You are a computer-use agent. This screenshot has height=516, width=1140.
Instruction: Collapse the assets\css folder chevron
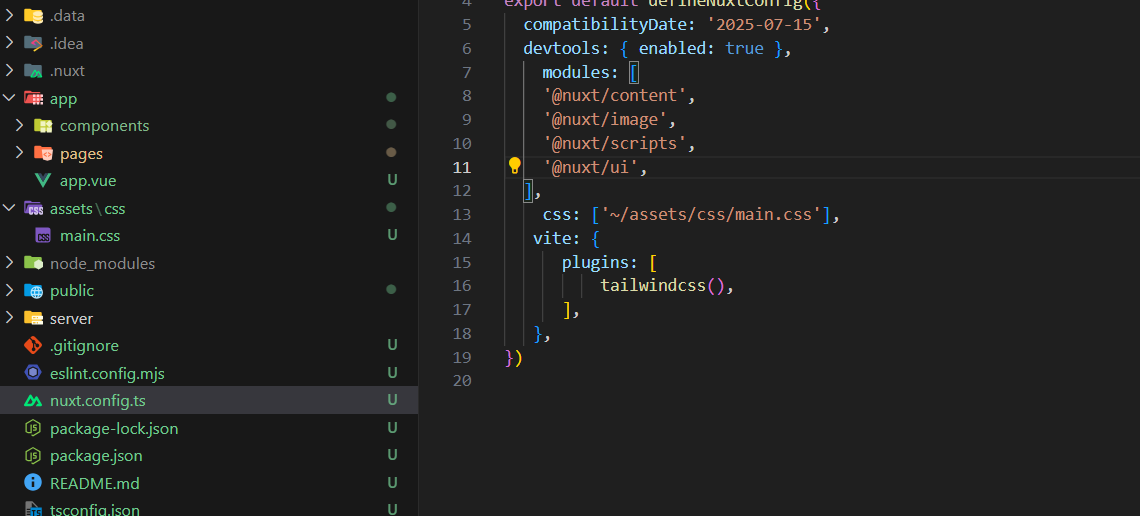(x=9, y=209)
